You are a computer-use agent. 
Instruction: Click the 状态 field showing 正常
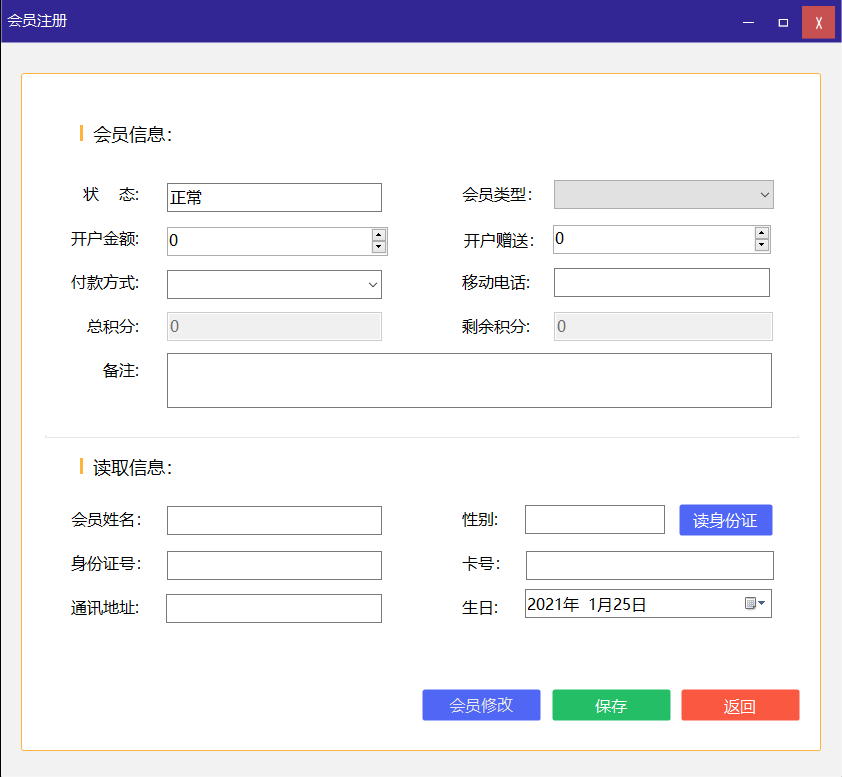point(274,197)
